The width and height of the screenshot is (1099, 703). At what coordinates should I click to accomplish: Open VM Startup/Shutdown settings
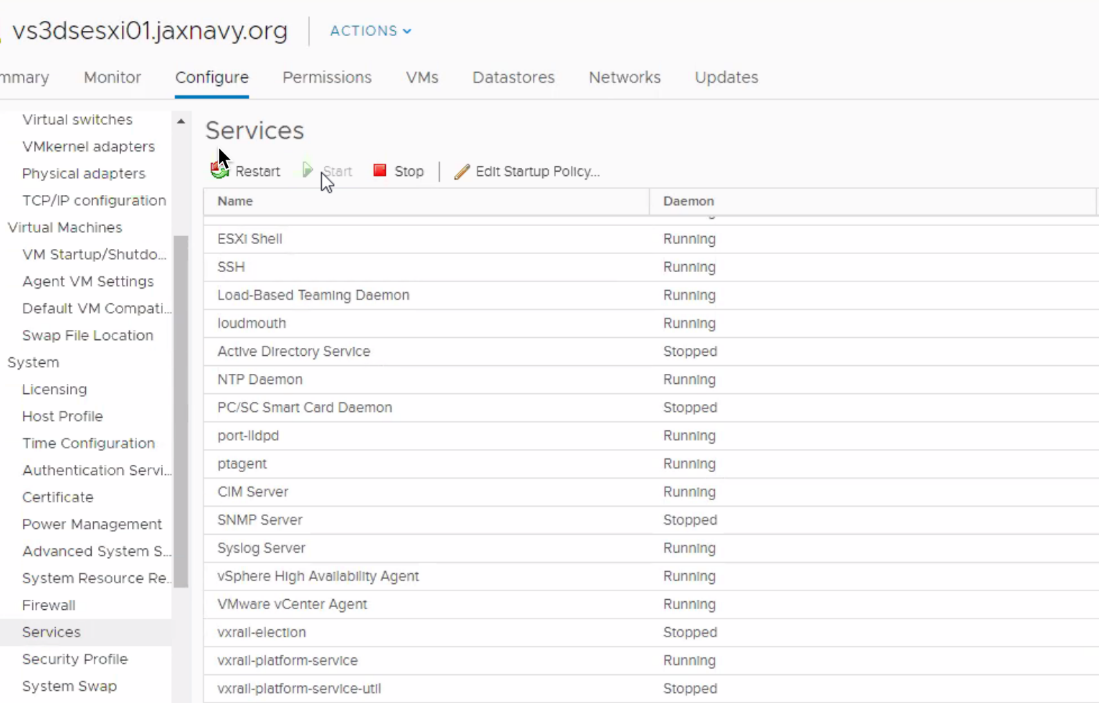(x=94, y=254)
